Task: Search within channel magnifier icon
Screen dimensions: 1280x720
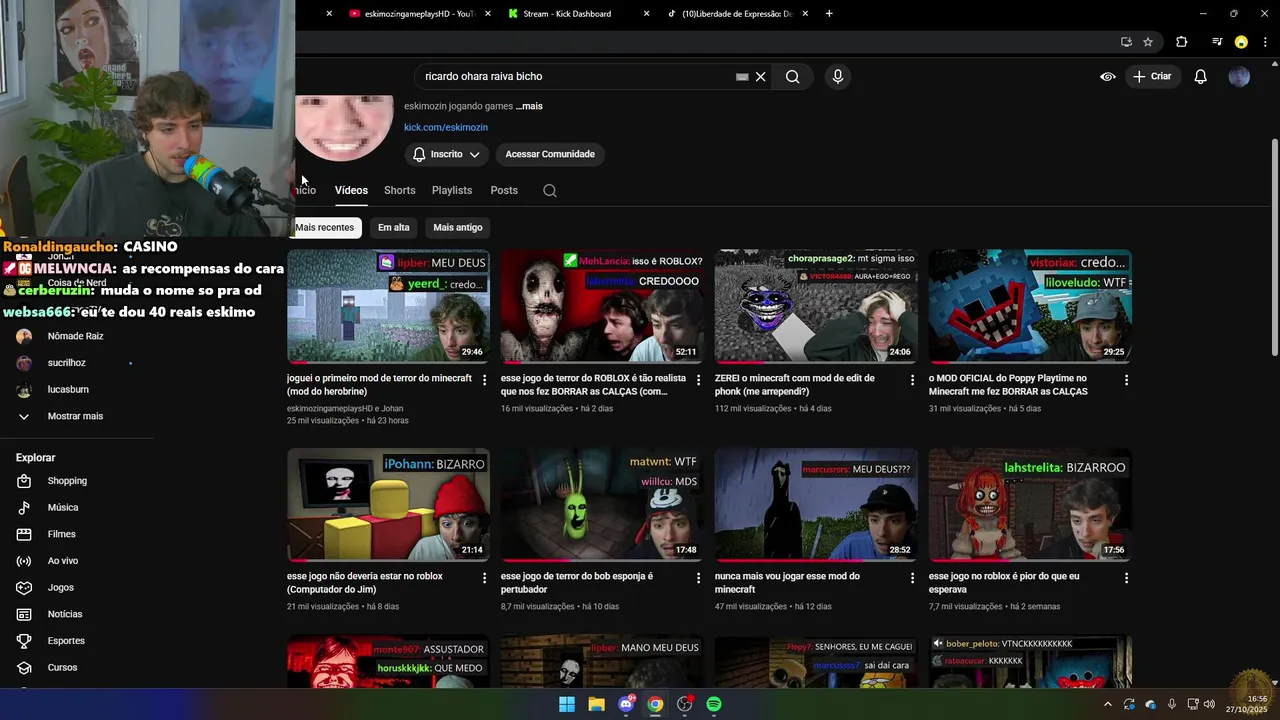Action: coord(550,191)
